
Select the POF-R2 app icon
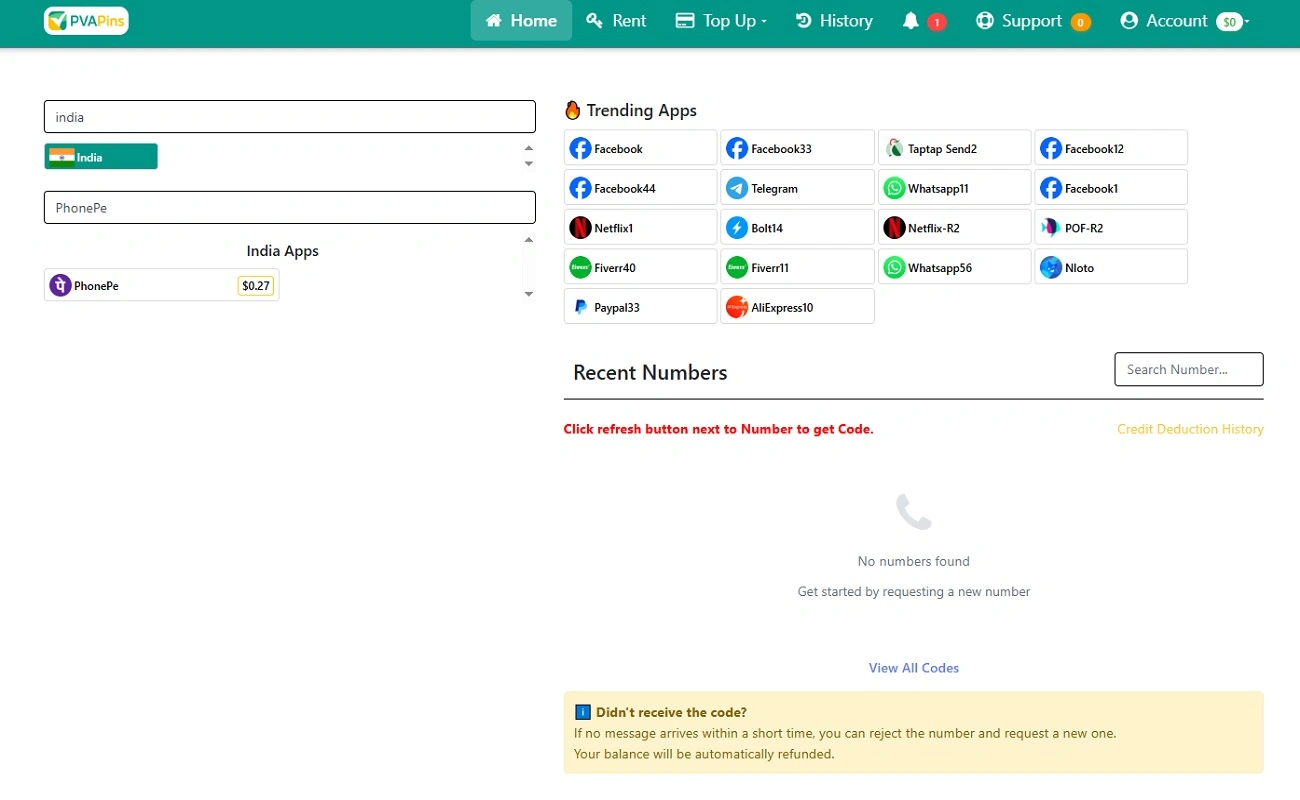pyautogui.click(x=1051, y=228)
